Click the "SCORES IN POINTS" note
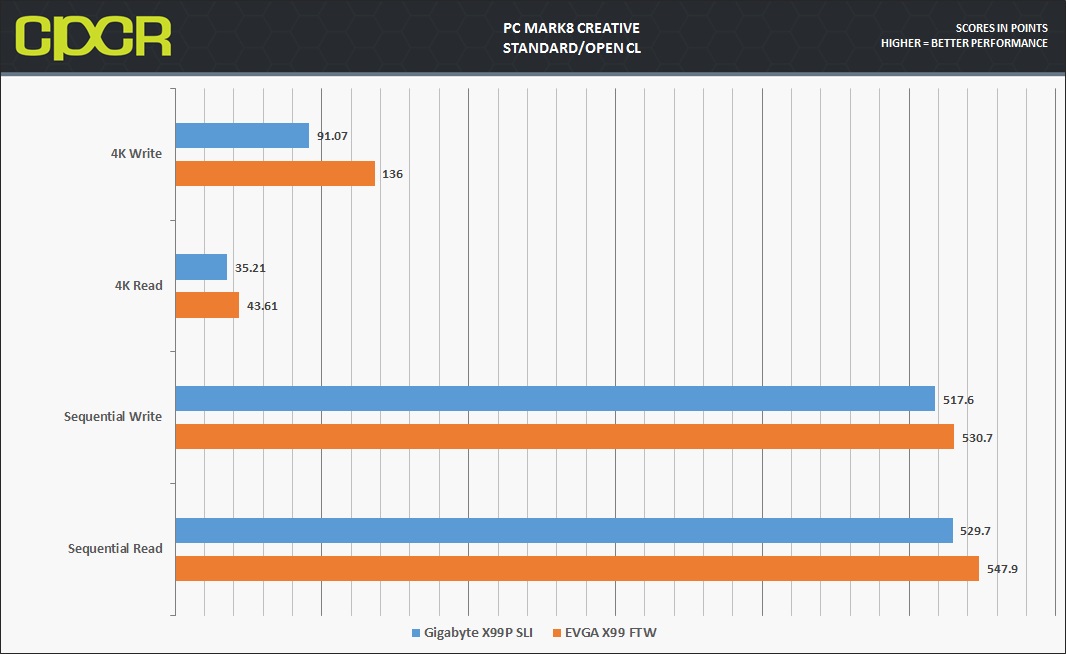Screen dimensions: 1066x654 pos(1001,28)
